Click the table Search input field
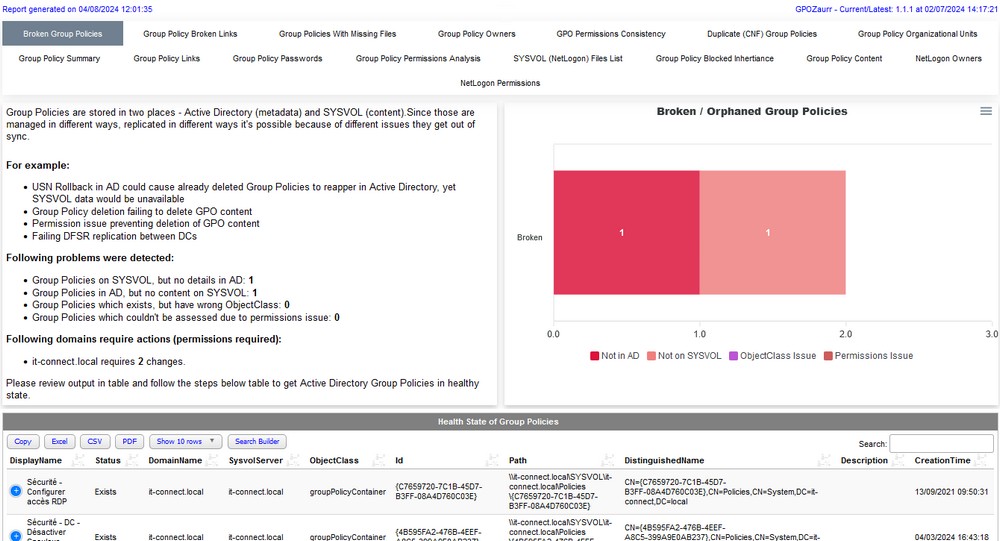 pyautogui.click(x=942, y=443)
